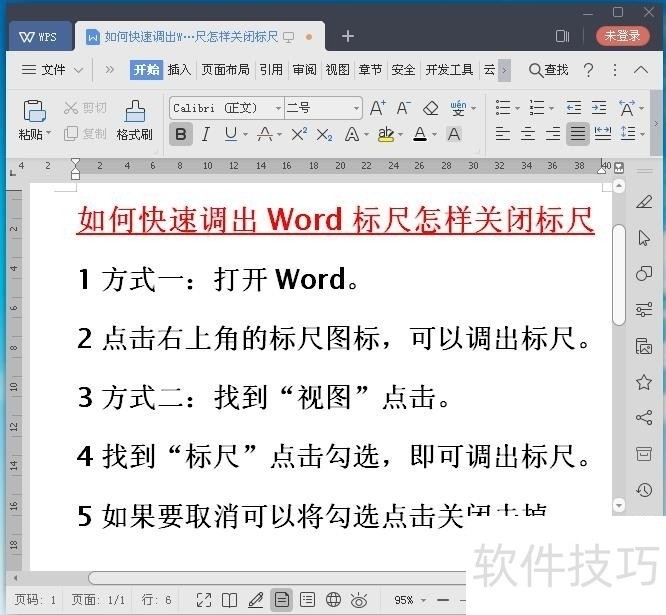666x615 pixels.
Task: Open the 引用 ribbon tab
Action: click(x=271, y=70)
